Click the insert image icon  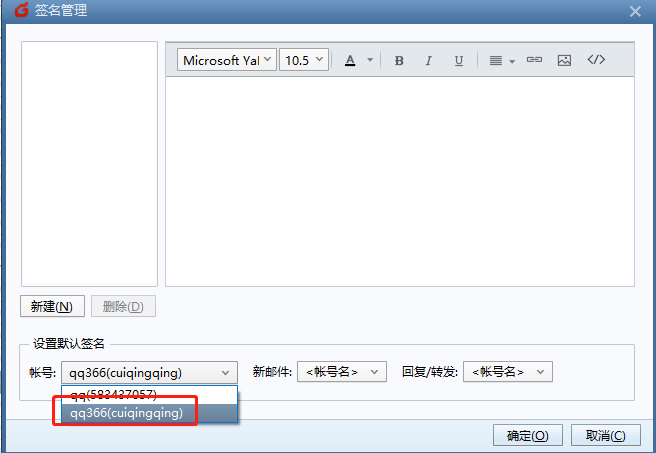(x=564, y=60)
